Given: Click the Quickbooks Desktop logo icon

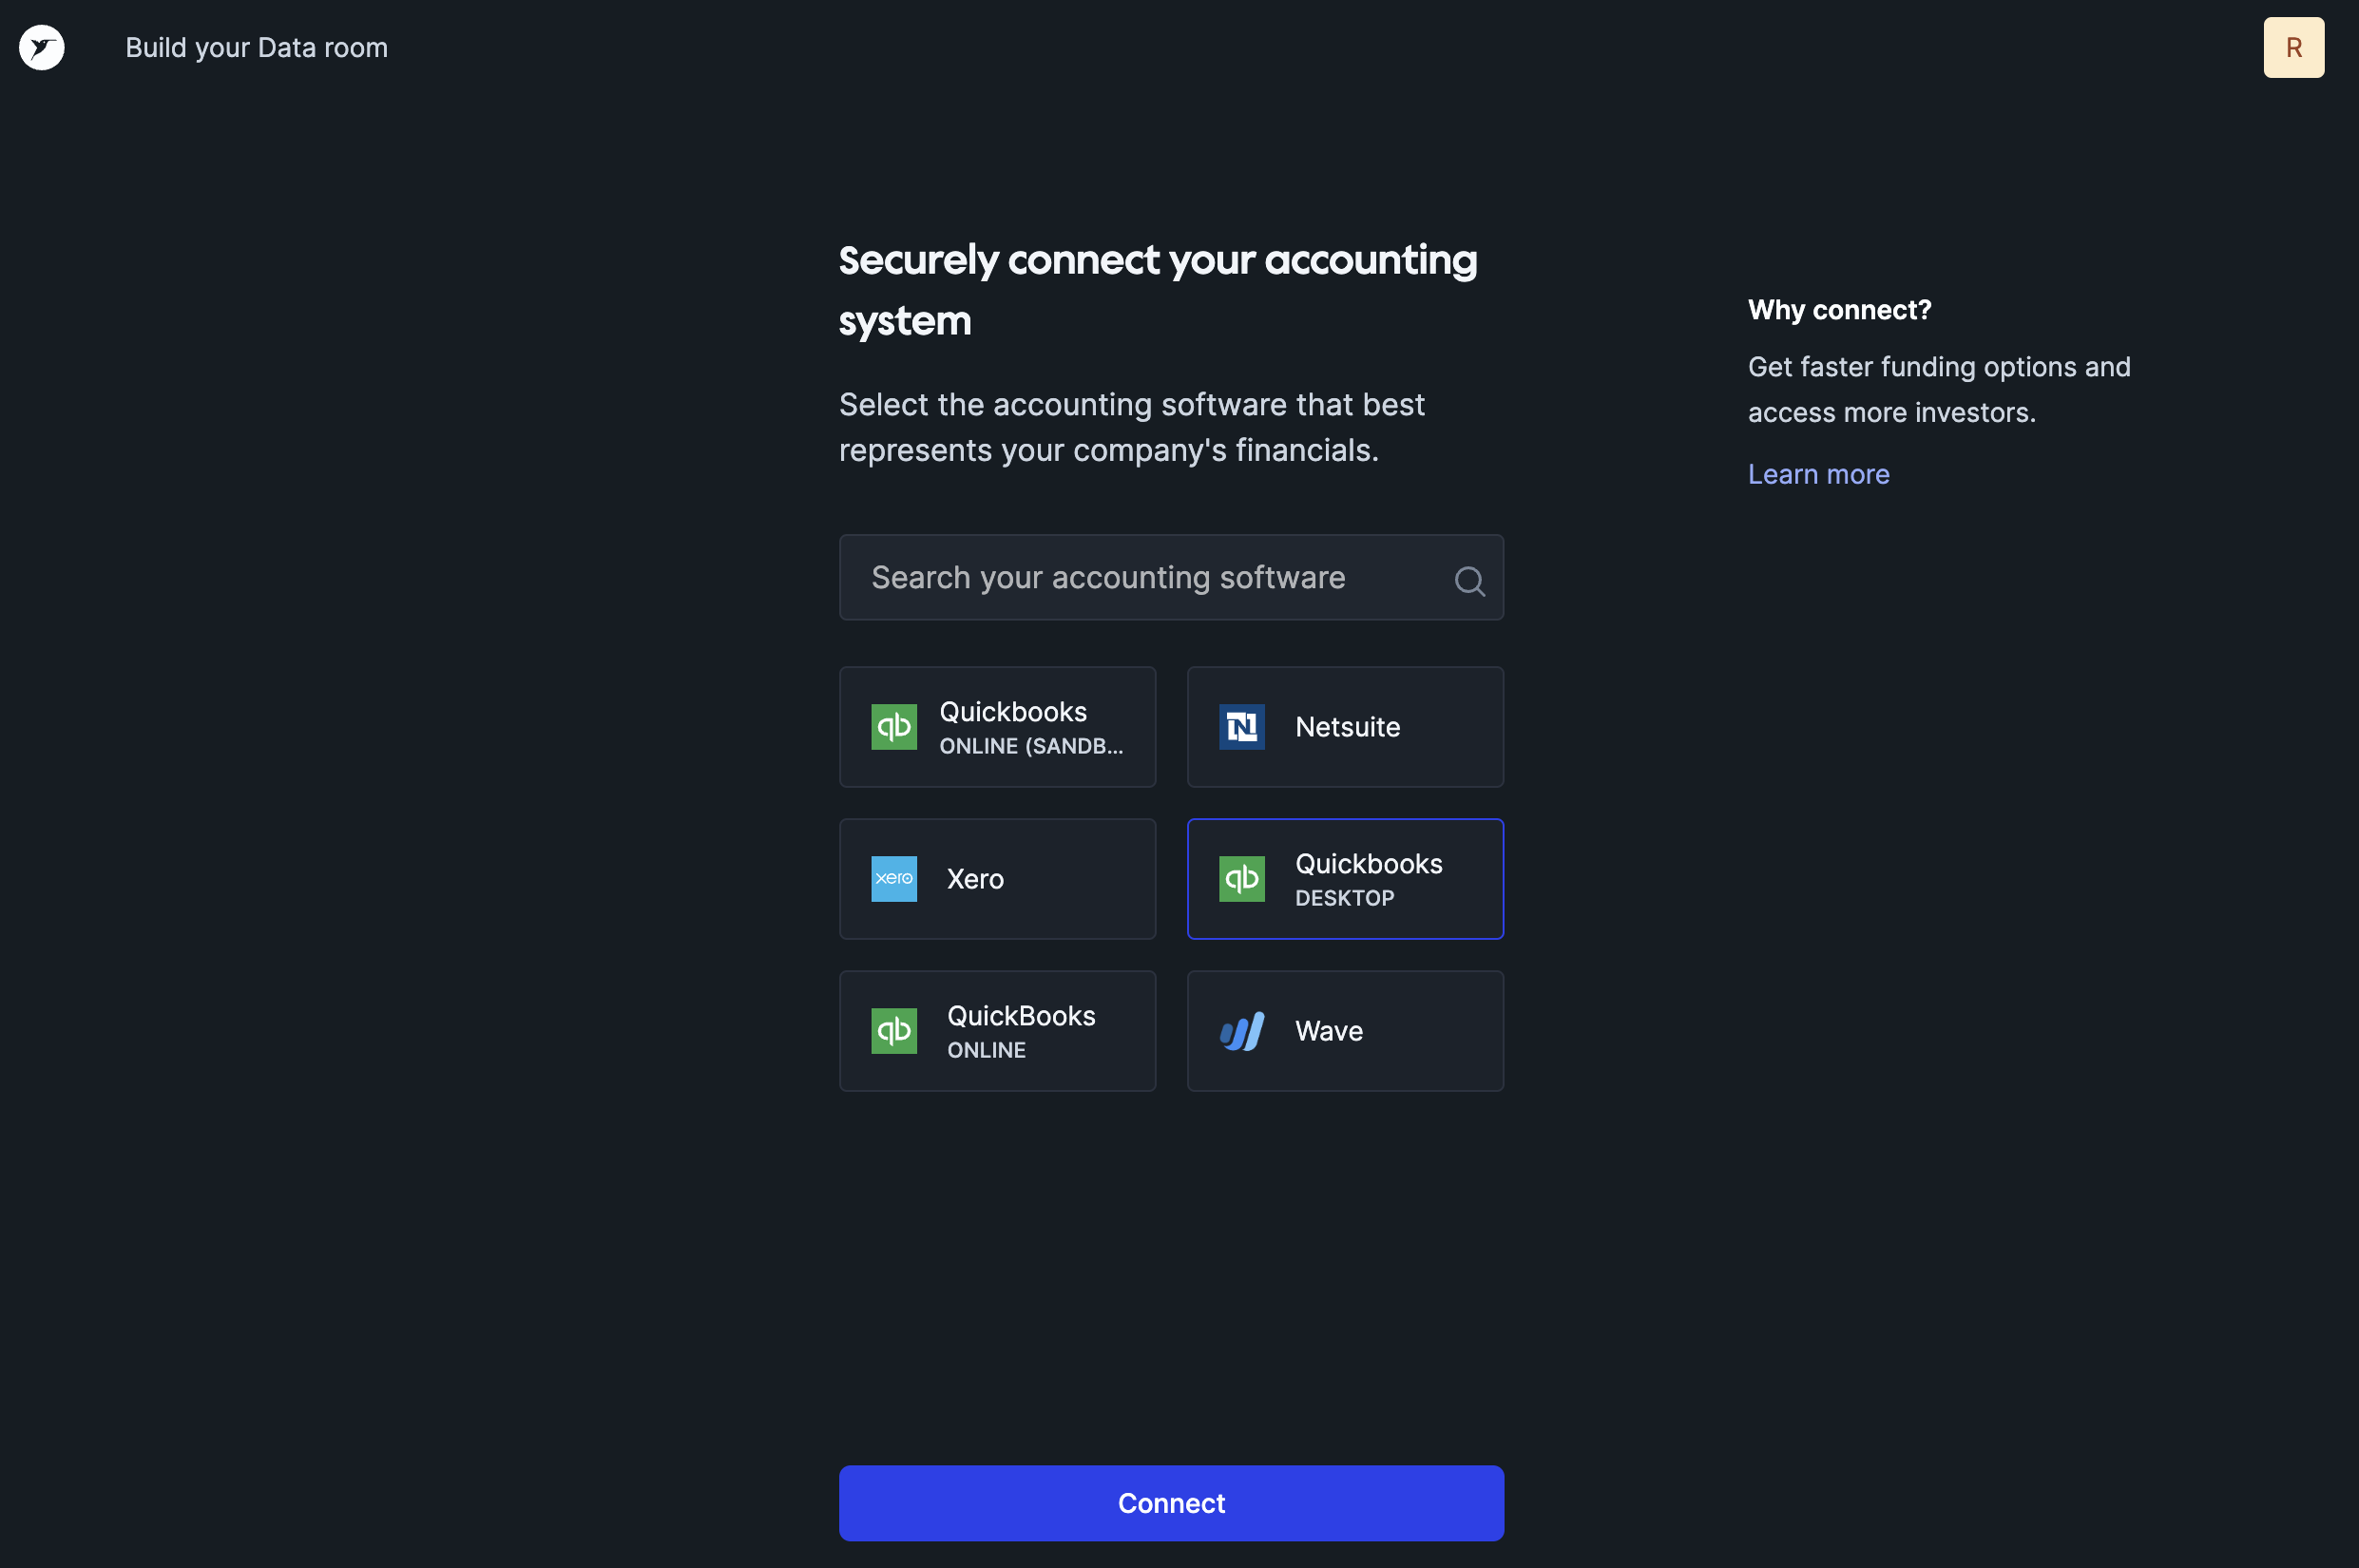Looking at the screenshot, I should 1241,879.
